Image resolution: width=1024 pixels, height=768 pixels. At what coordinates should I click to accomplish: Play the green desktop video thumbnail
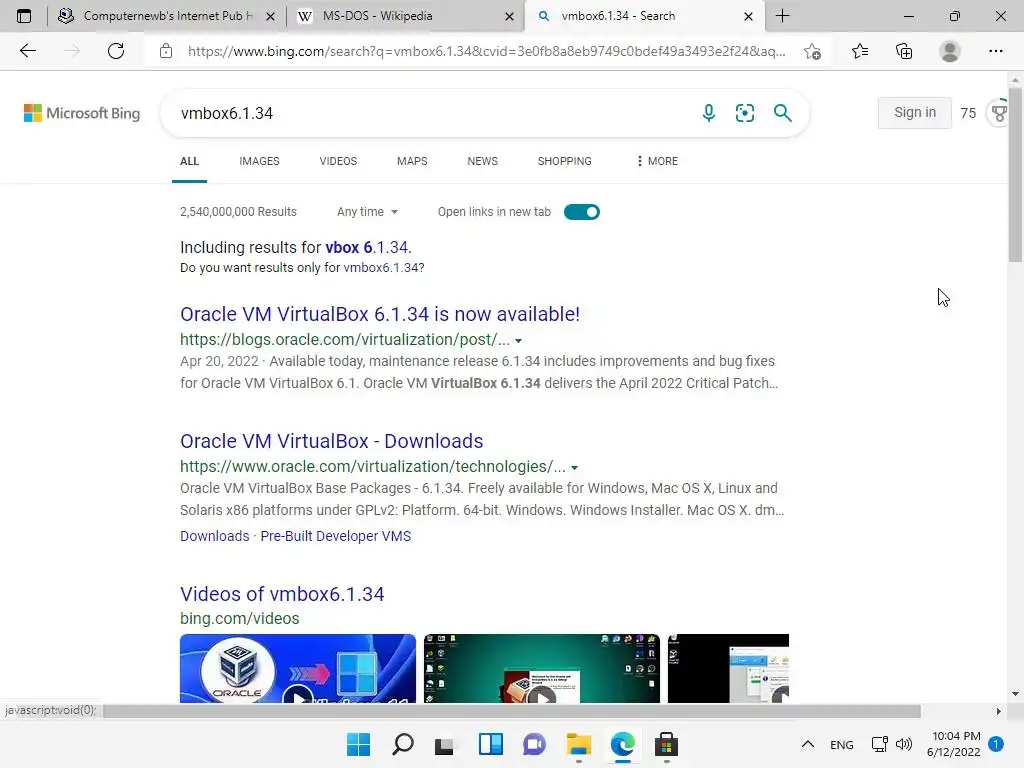click(541, 668)
